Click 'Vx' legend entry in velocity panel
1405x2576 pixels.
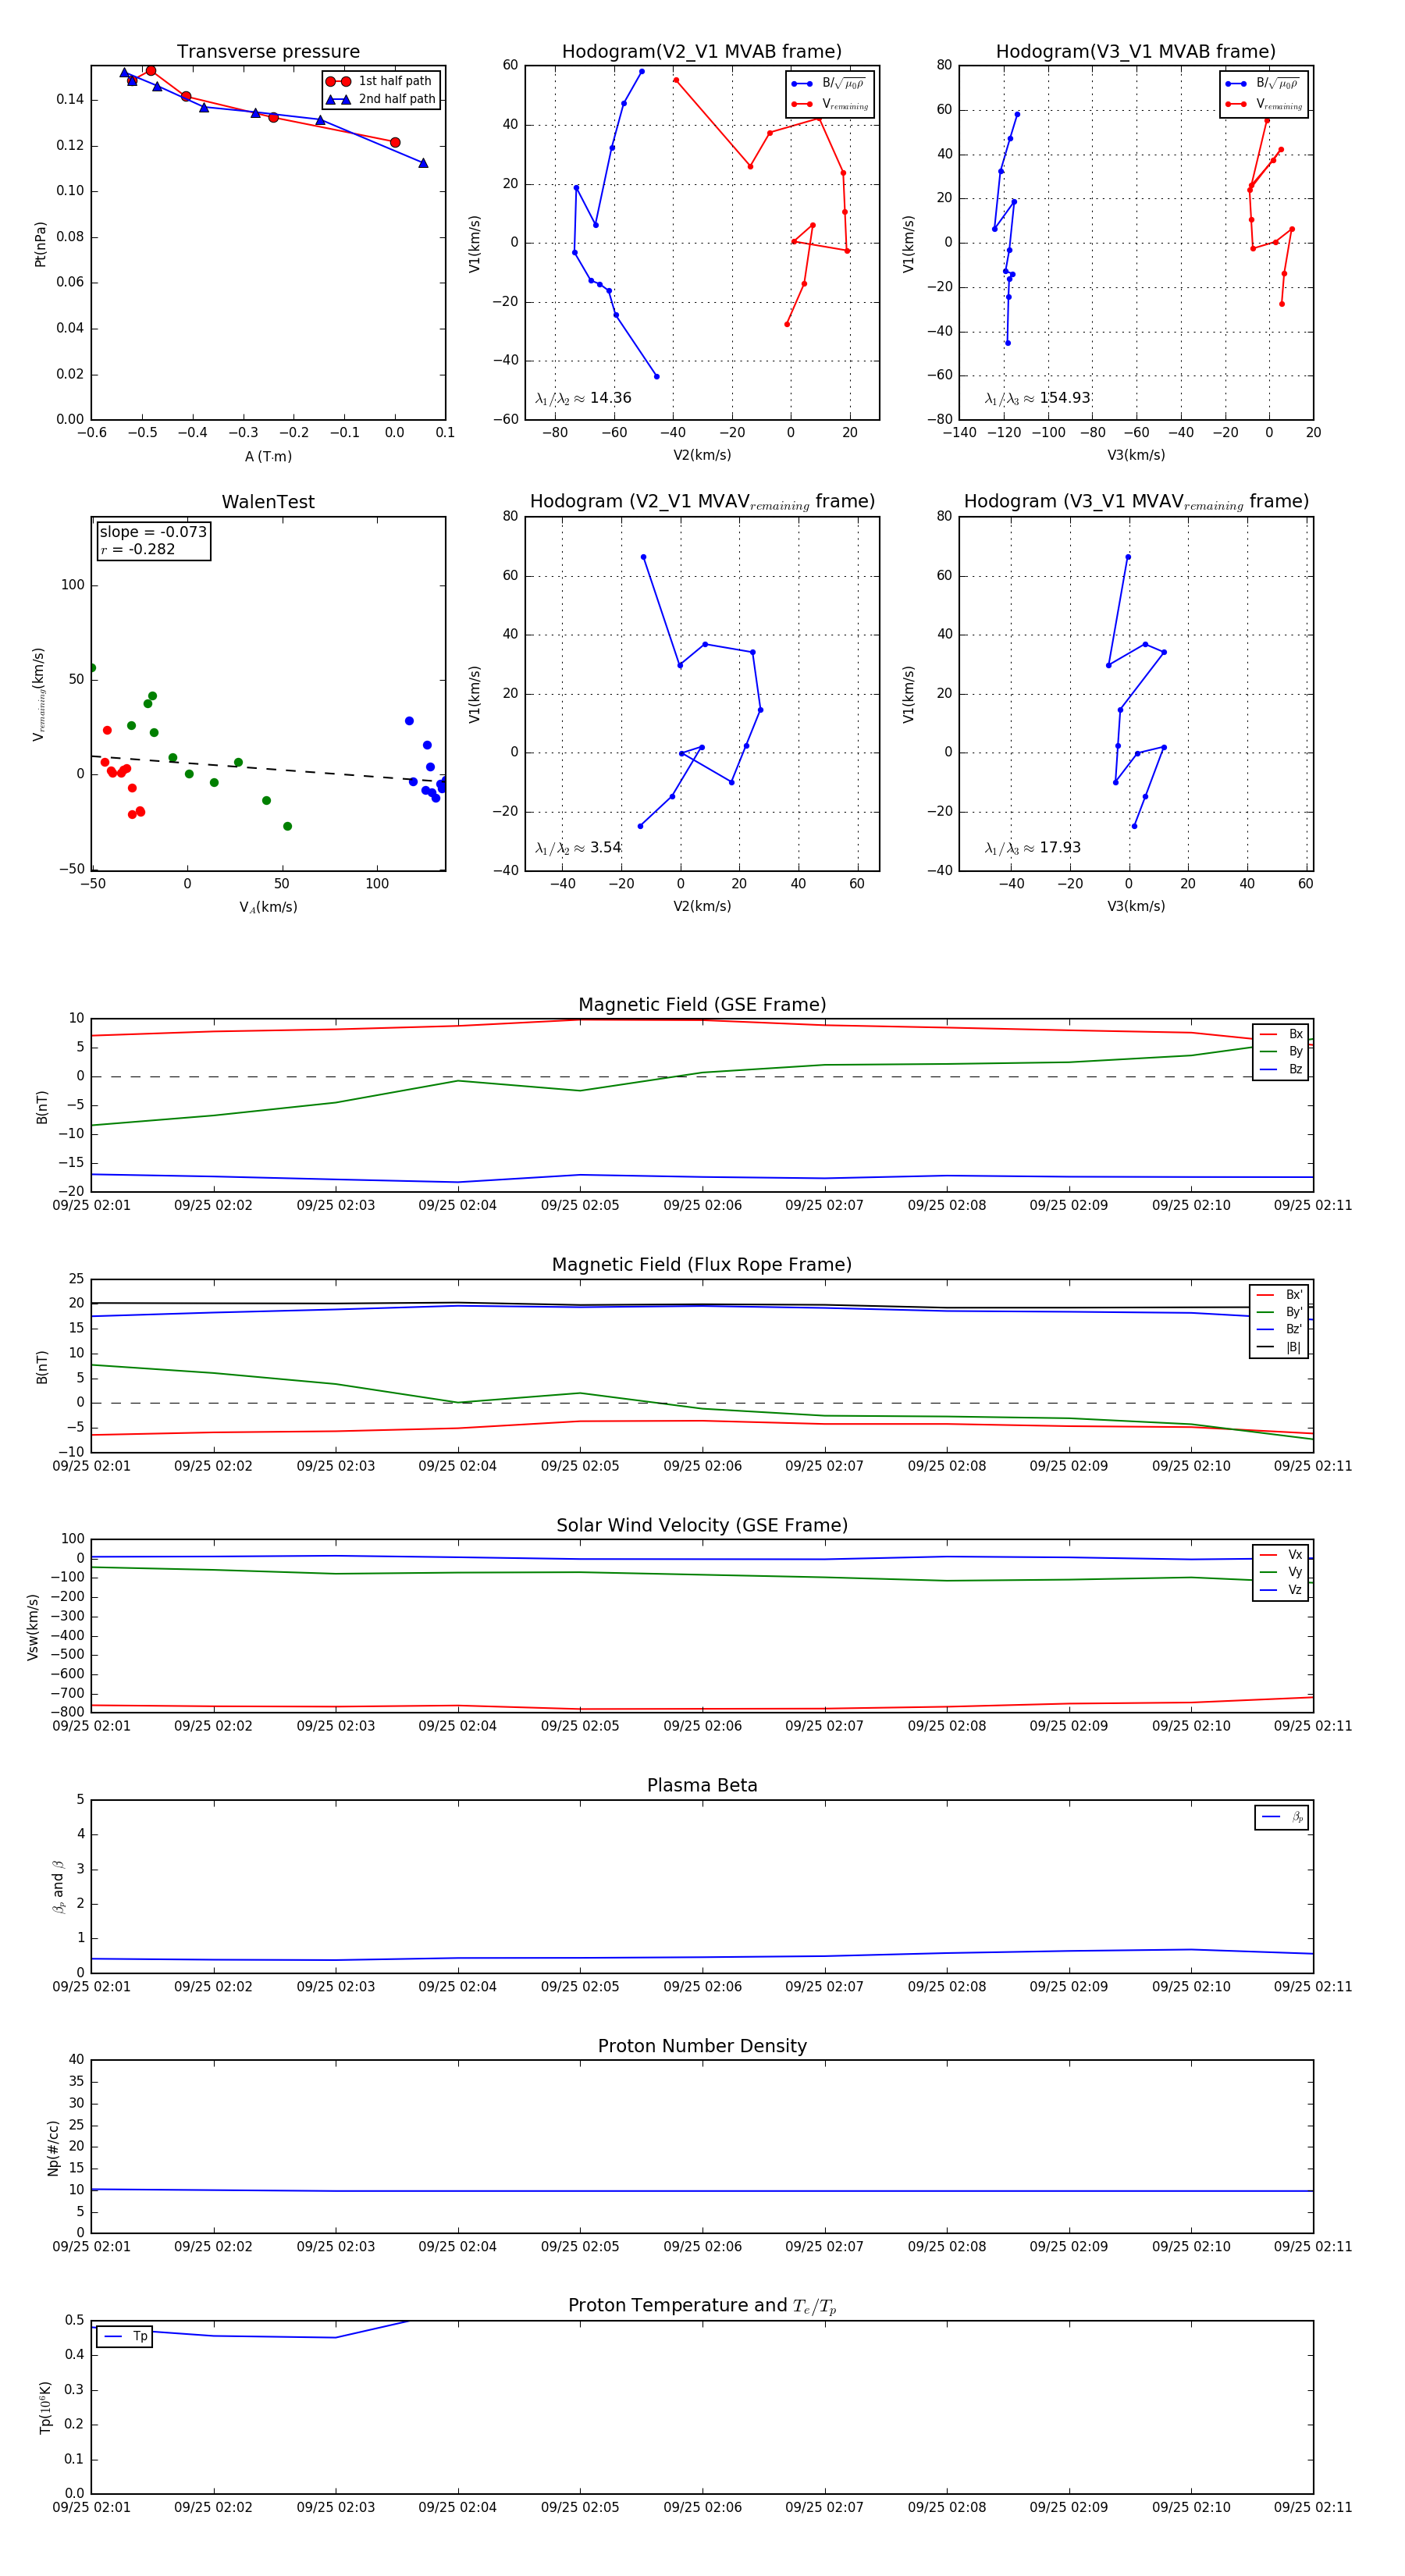point(1281,1555)
